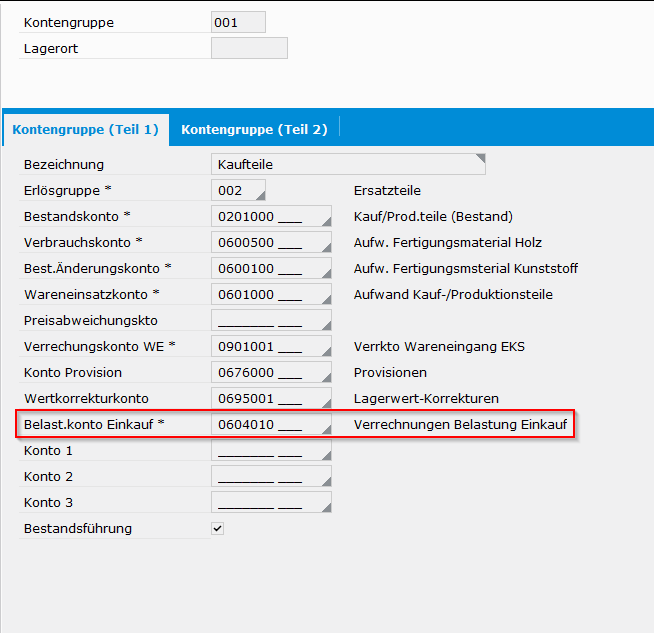Open the Kontengruppe (Teil 2) tab
Image resolution: width=654 pixels, height=633 pixels.
tap(254, 130)
